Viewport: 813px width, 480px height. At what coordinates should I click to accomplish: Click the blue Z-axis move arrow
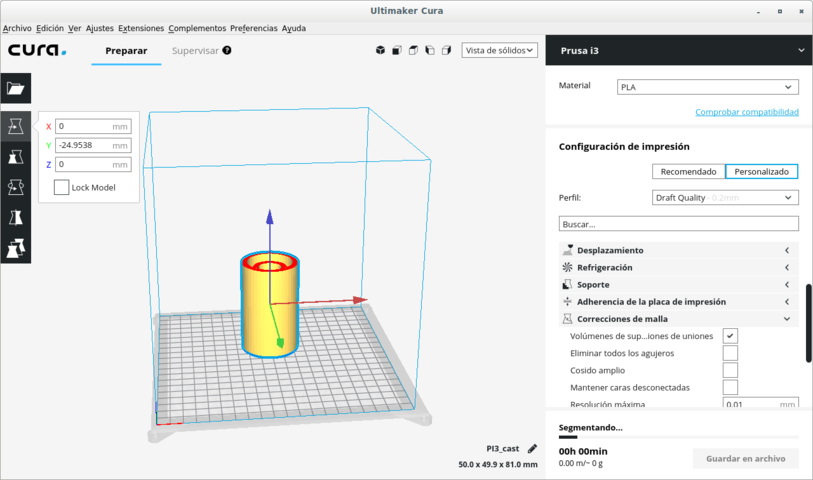[270, 217]
